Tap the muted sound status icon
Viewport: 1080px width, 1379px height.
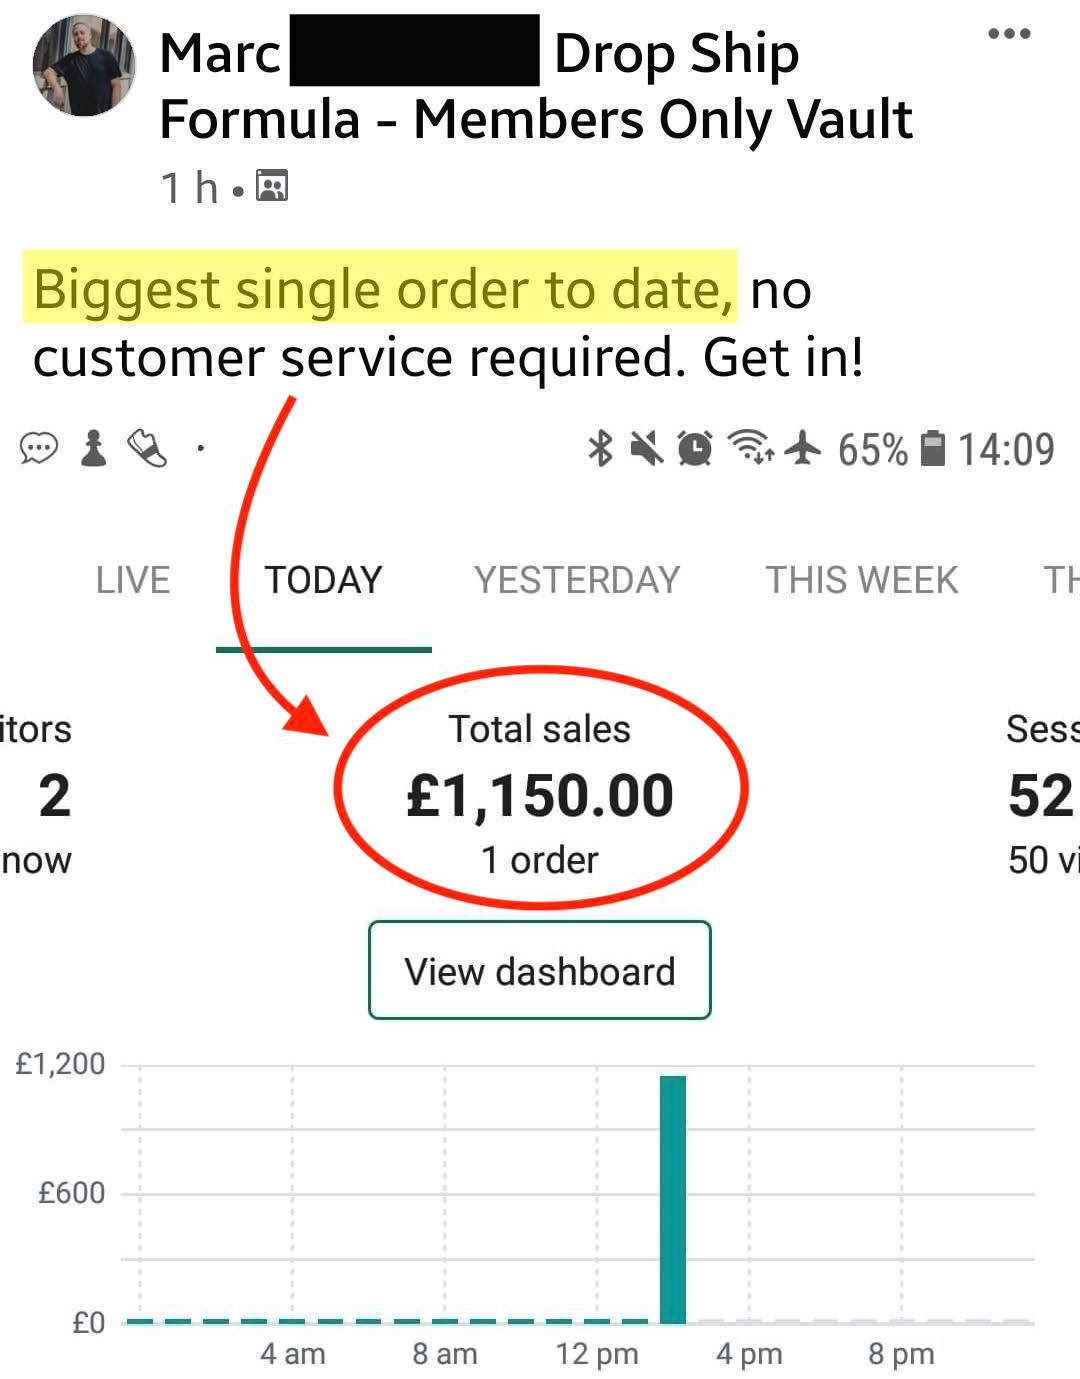click(647, 449)
